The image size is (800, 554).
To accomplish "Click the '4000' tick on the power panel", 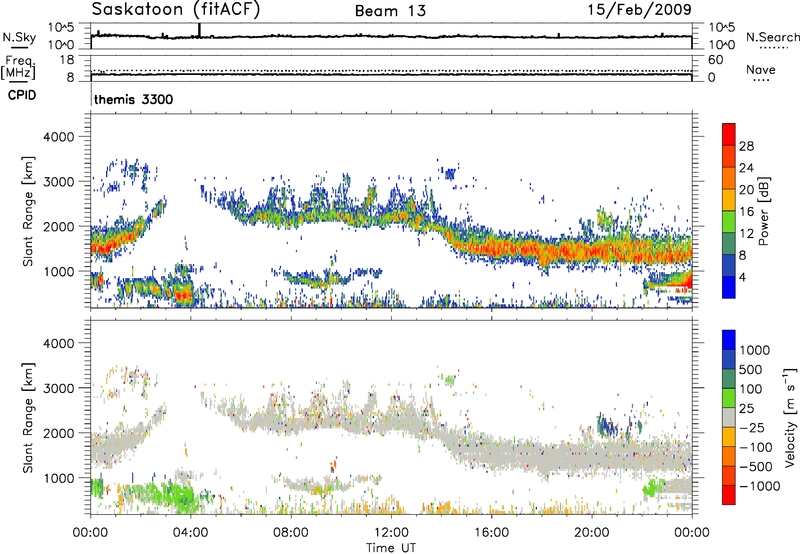I will click(58, 137).
